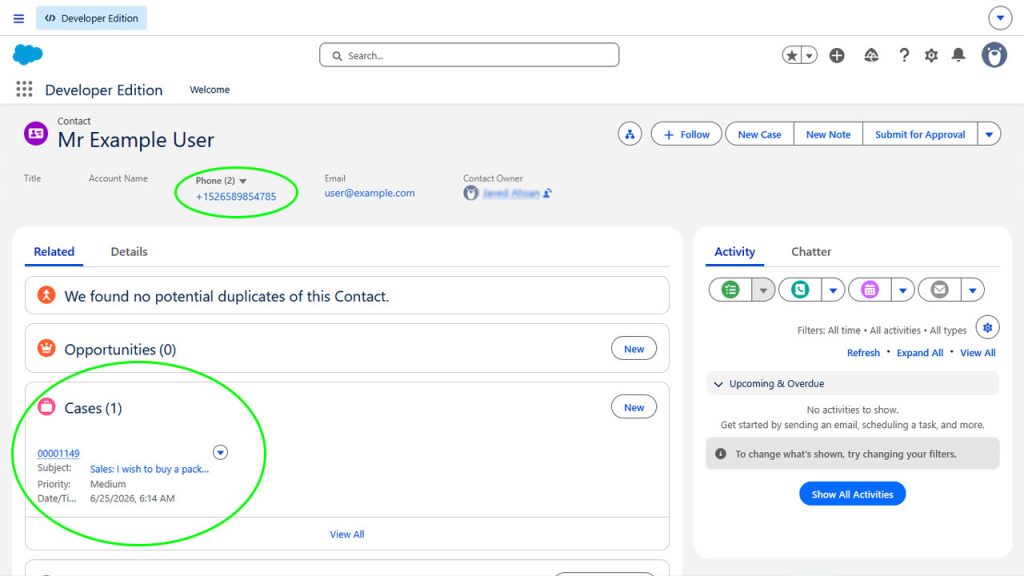Click View All in activity timeline
Image resolution: width=1024 pixels, height=576 pixels.
pos(978,353)
